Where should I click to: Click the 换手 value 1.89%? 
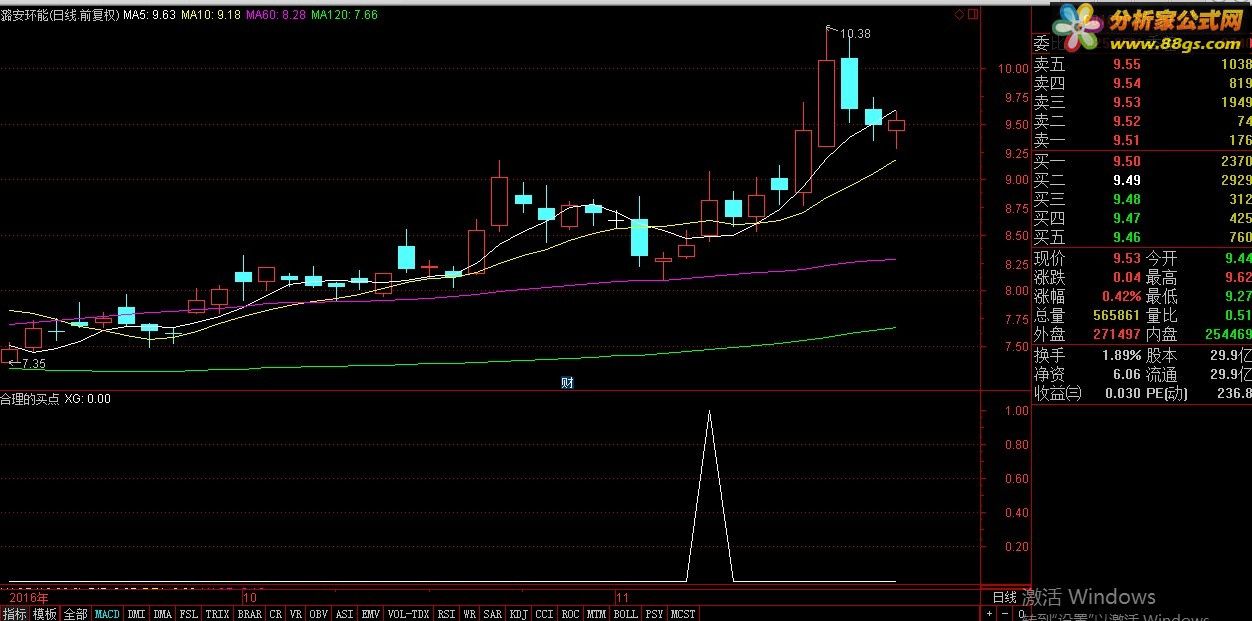1121,355
